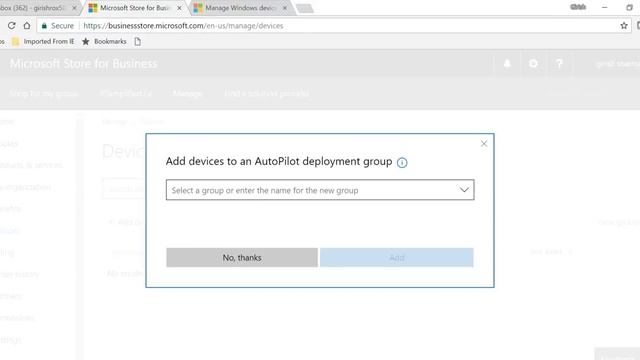
Task: Open the help question mark icon
Action: pos(559,64)
